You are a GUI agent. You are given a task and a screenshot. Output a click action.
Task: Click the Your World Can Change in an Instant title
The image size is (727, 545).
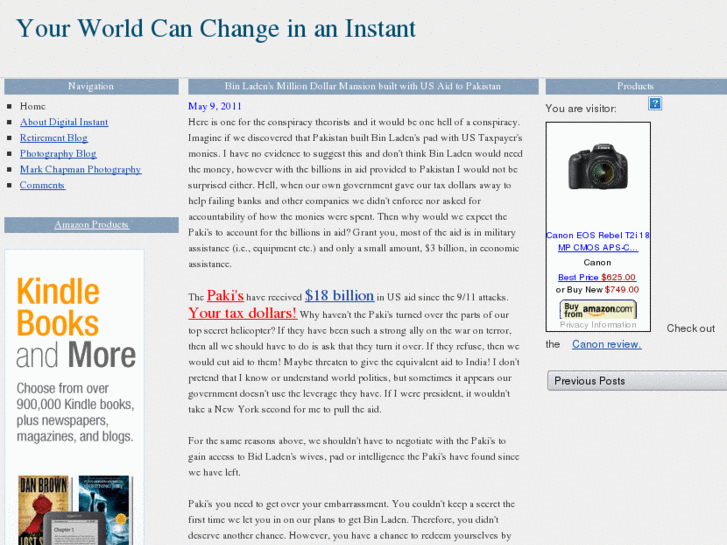click(x=216, y=29)
